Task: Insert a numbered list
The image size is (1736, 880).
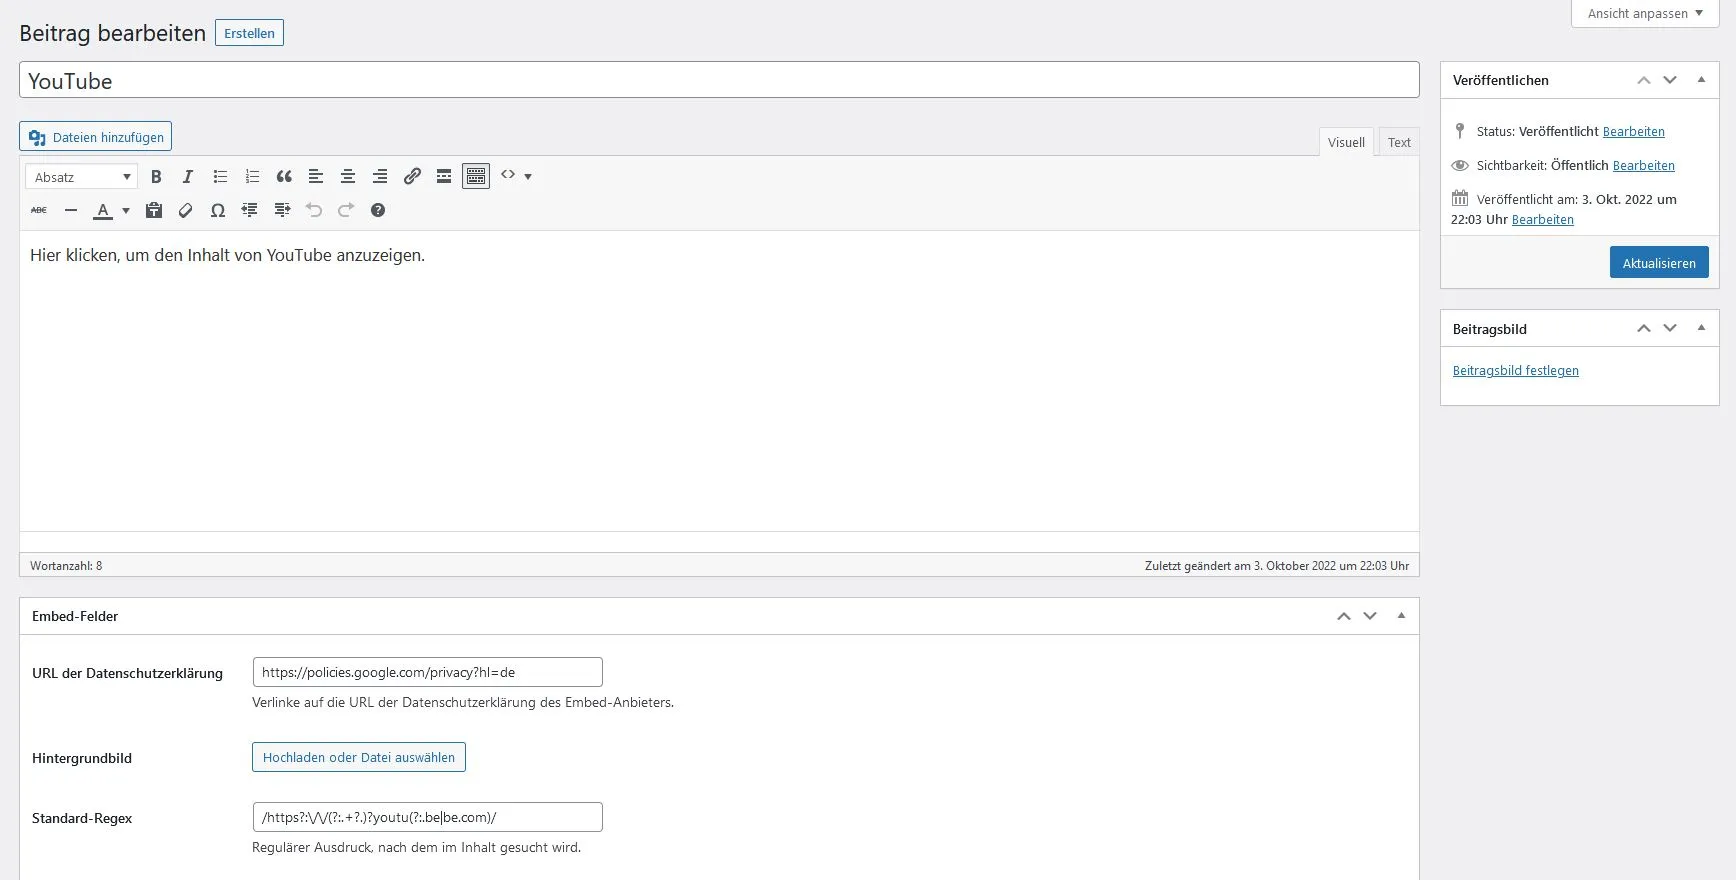Action: 252,177
